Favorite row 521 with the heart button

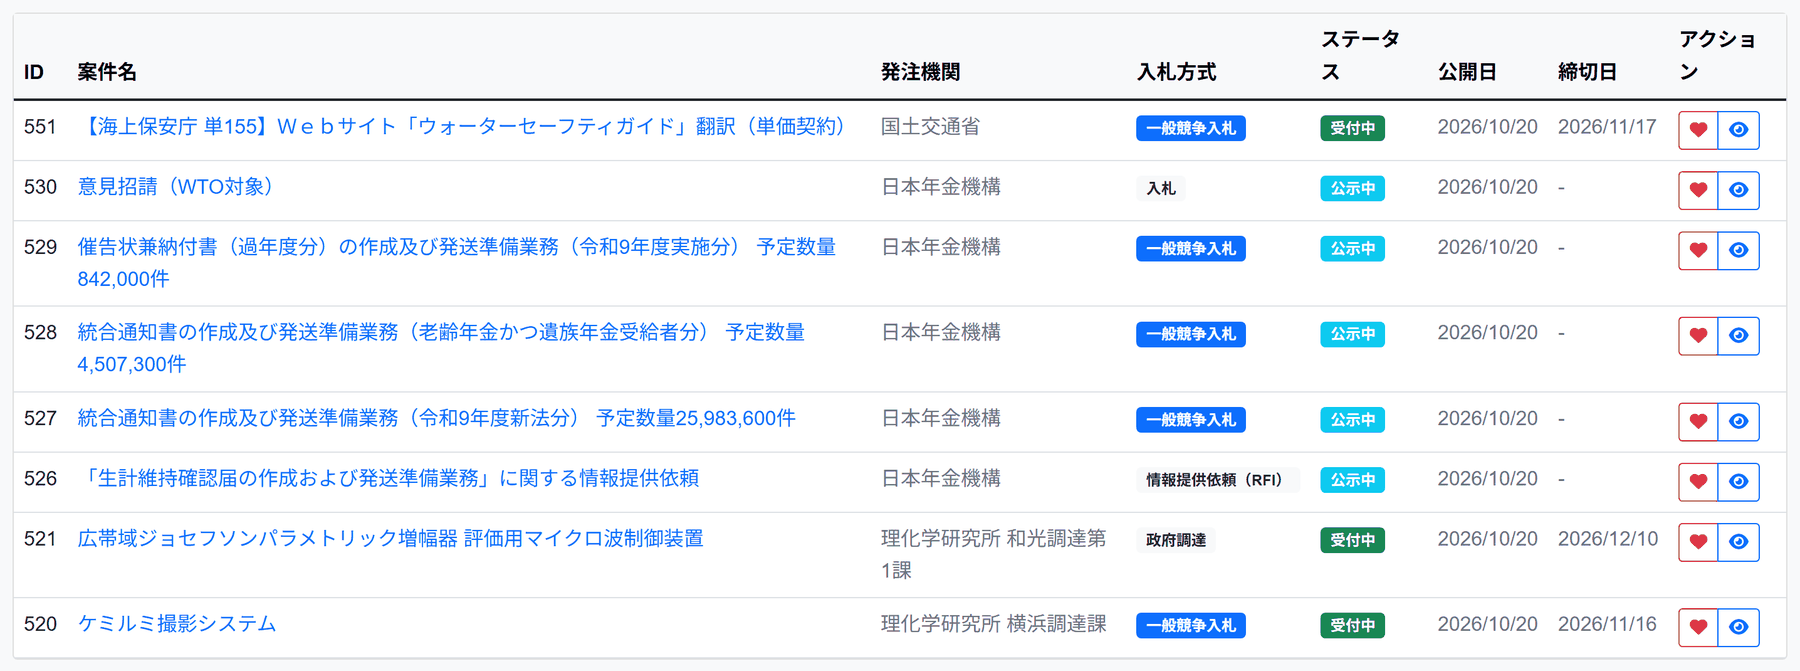[1698, 542]
